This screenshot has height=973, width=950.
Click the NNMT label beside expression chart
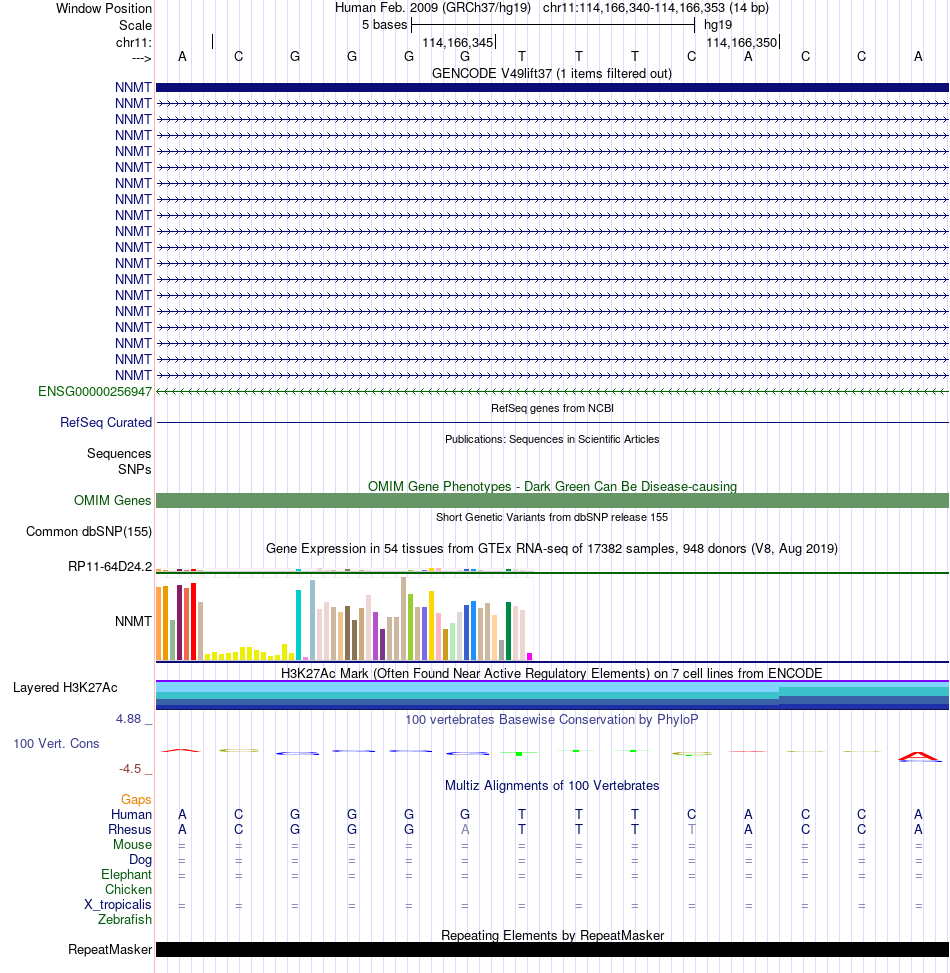point(133,621)
